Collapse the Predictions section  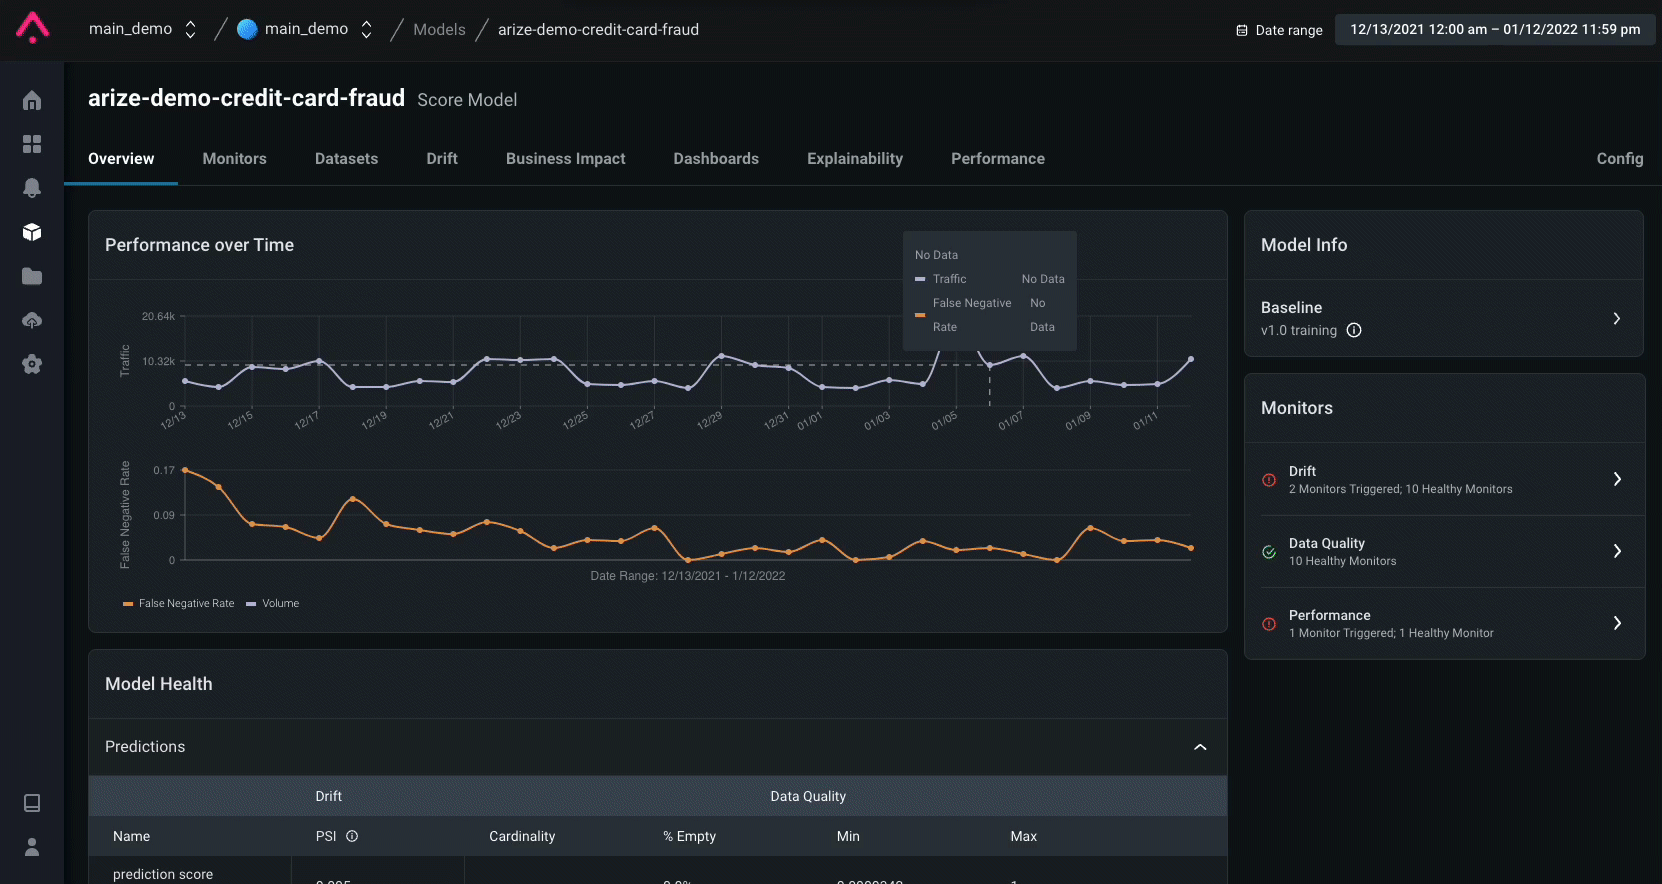click(x=1200, y=747)
